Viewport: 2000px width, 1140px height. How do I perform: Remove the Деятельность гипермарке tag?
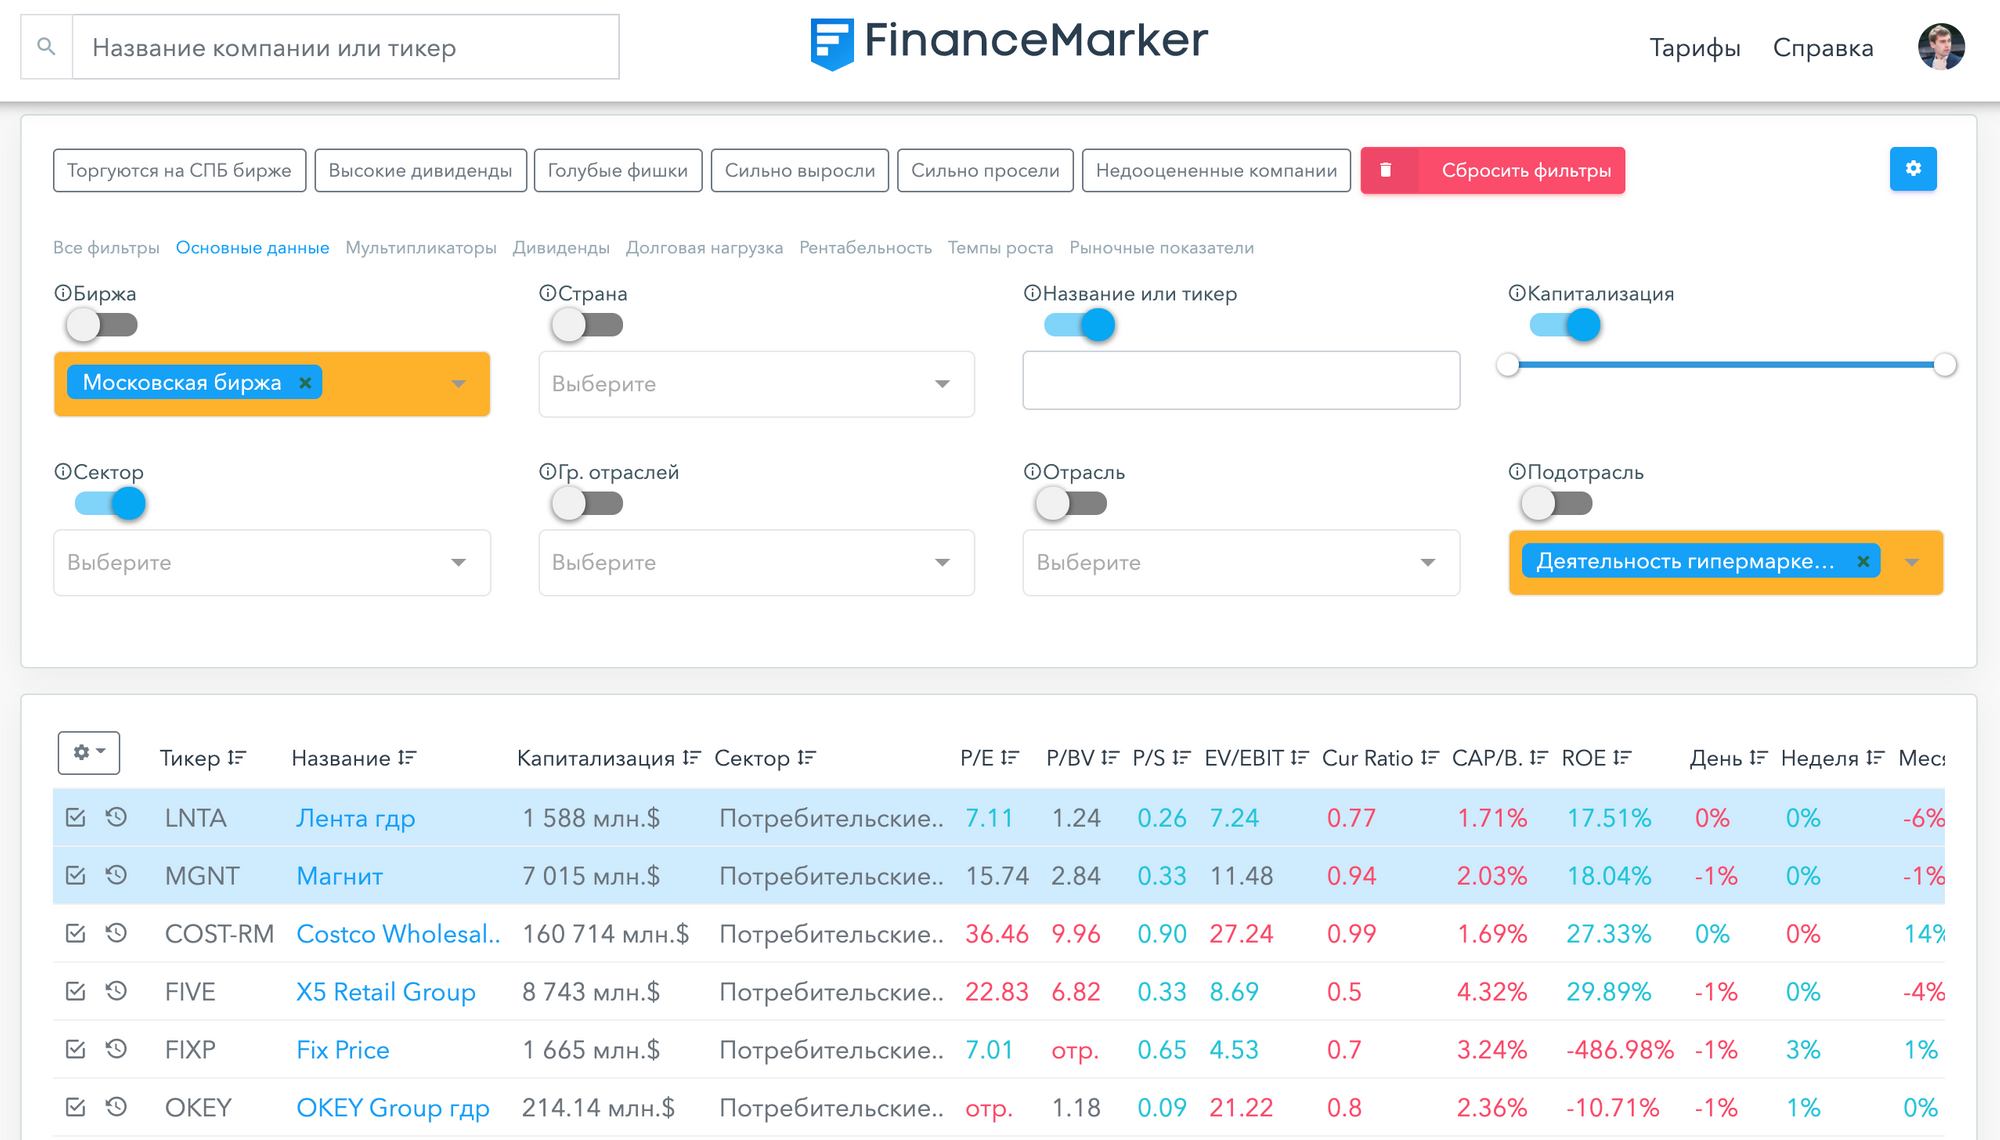click(x=1863, y=561)
